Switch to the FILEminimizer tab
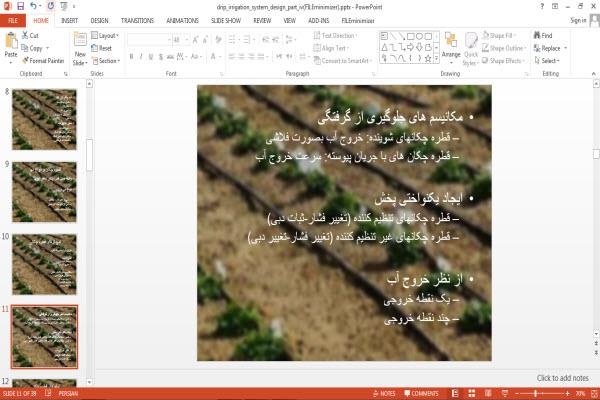Screen dimensions: 600x400 coord(358,21)
